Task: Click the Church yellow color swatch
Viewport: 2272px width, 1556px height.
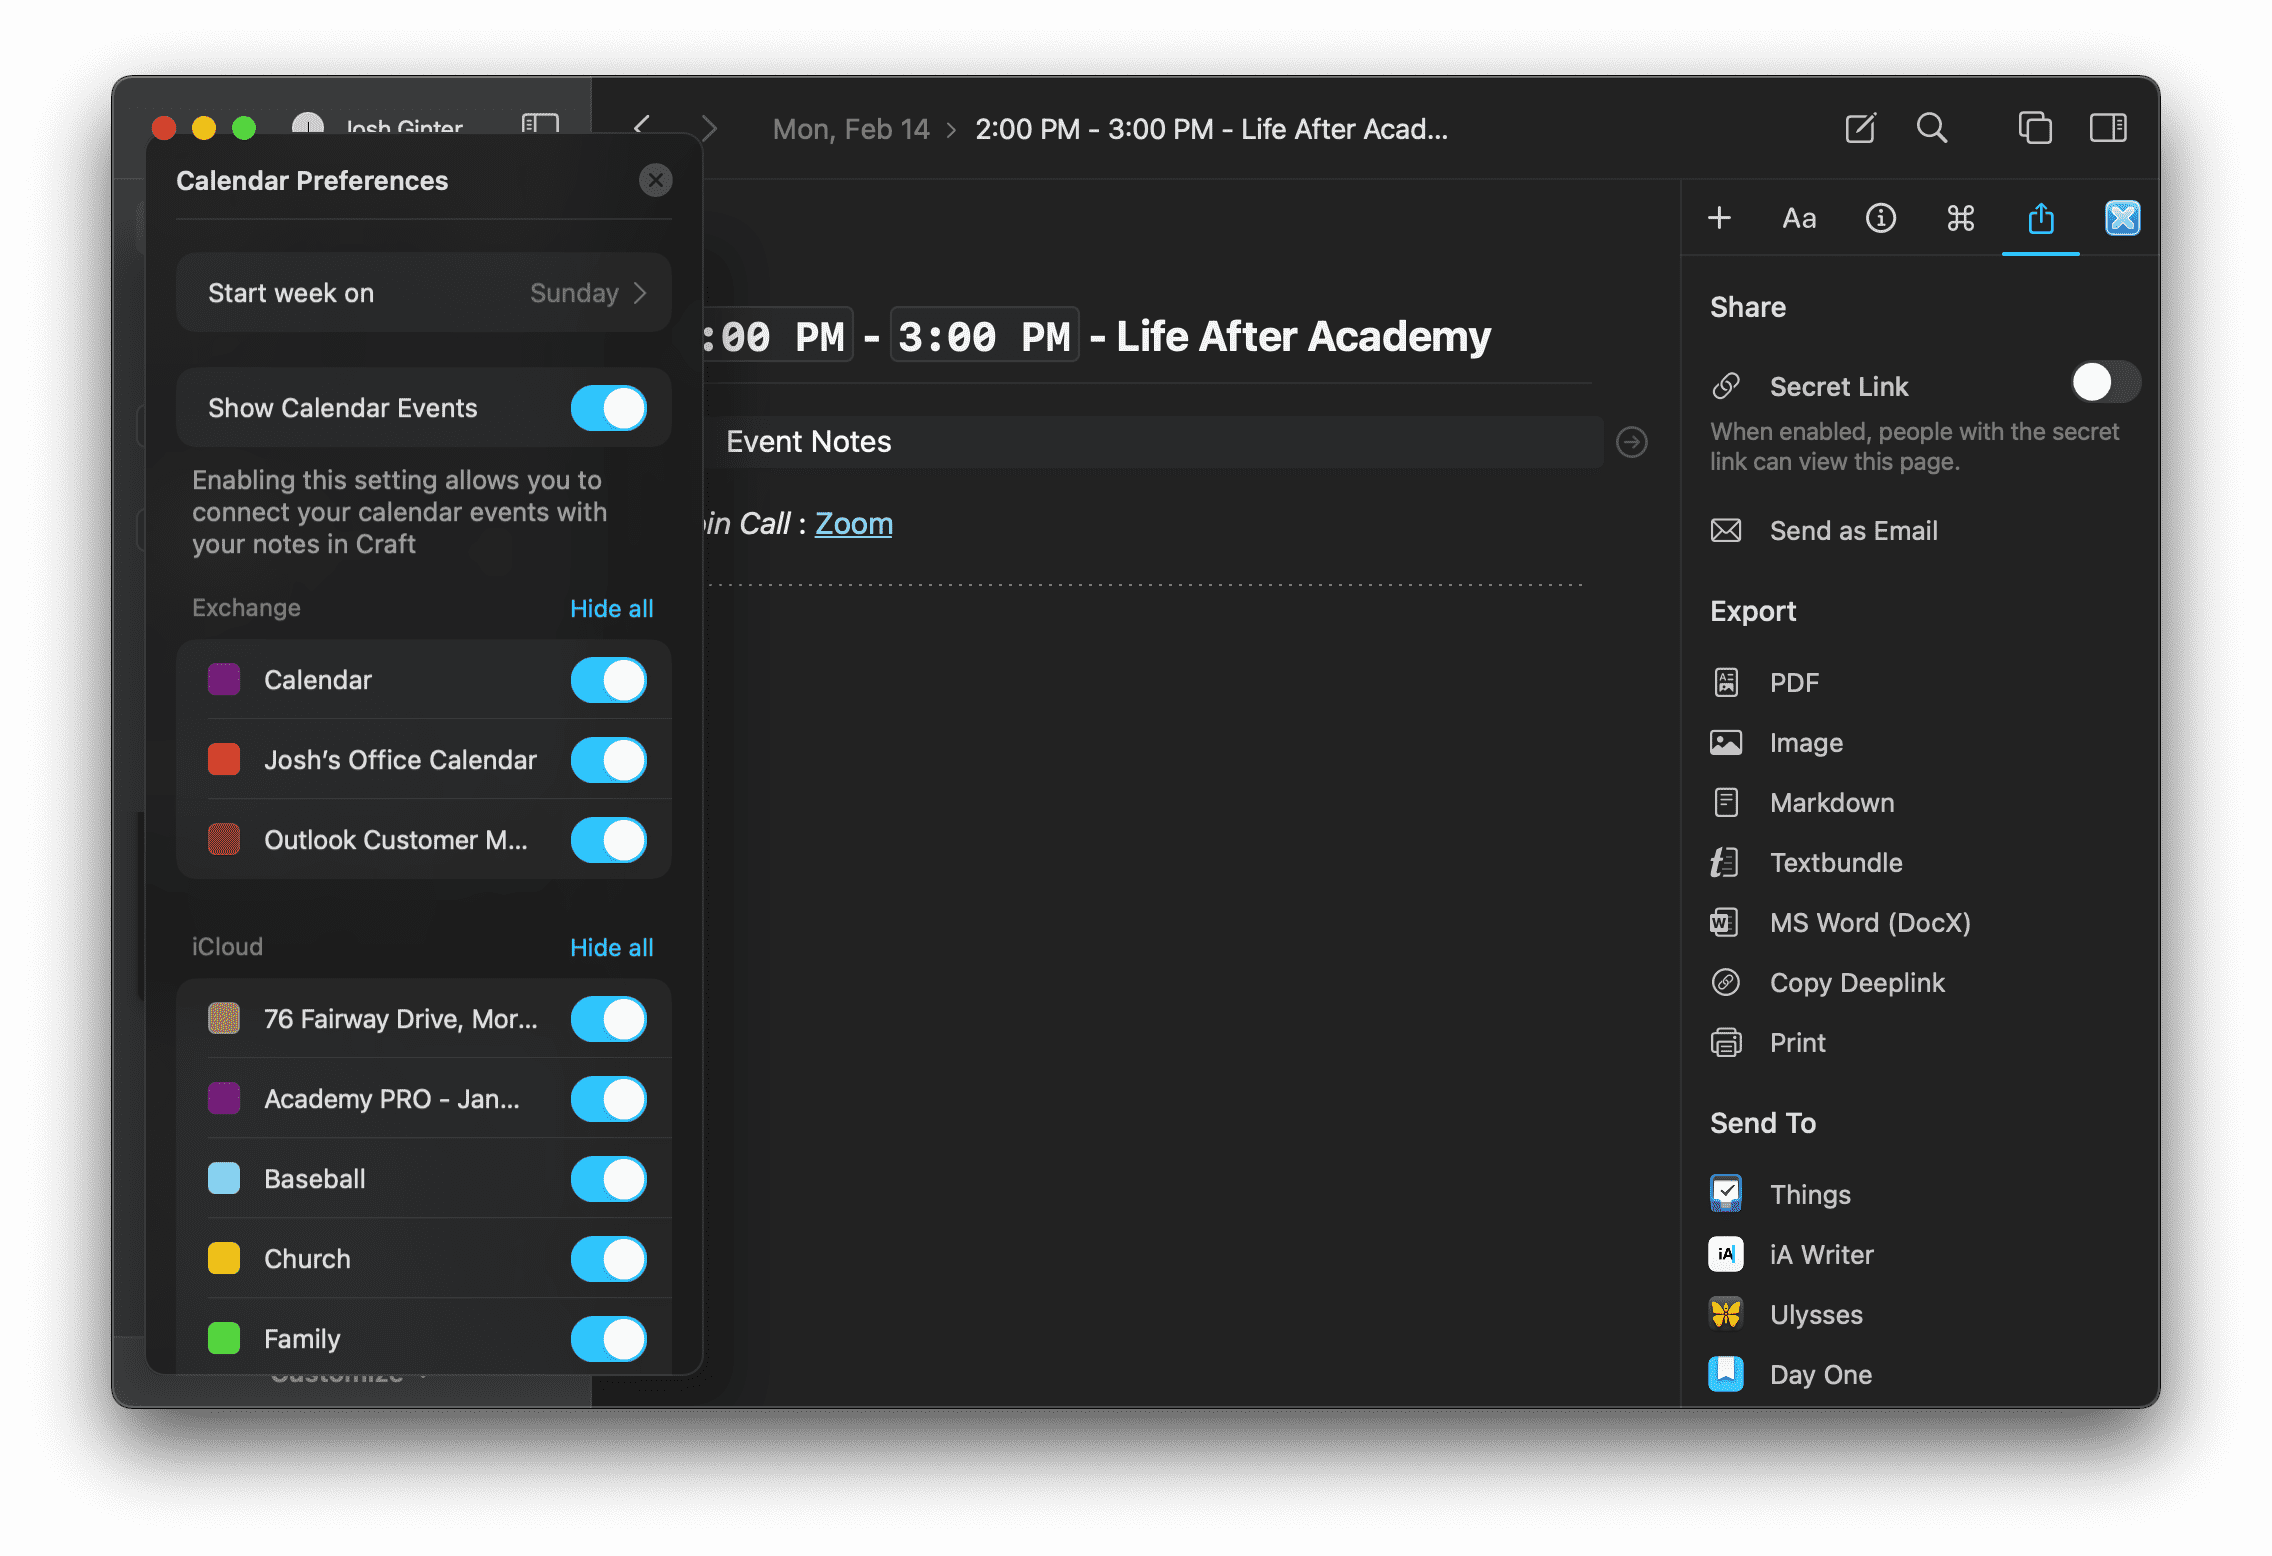Action: click(224, 1259)
